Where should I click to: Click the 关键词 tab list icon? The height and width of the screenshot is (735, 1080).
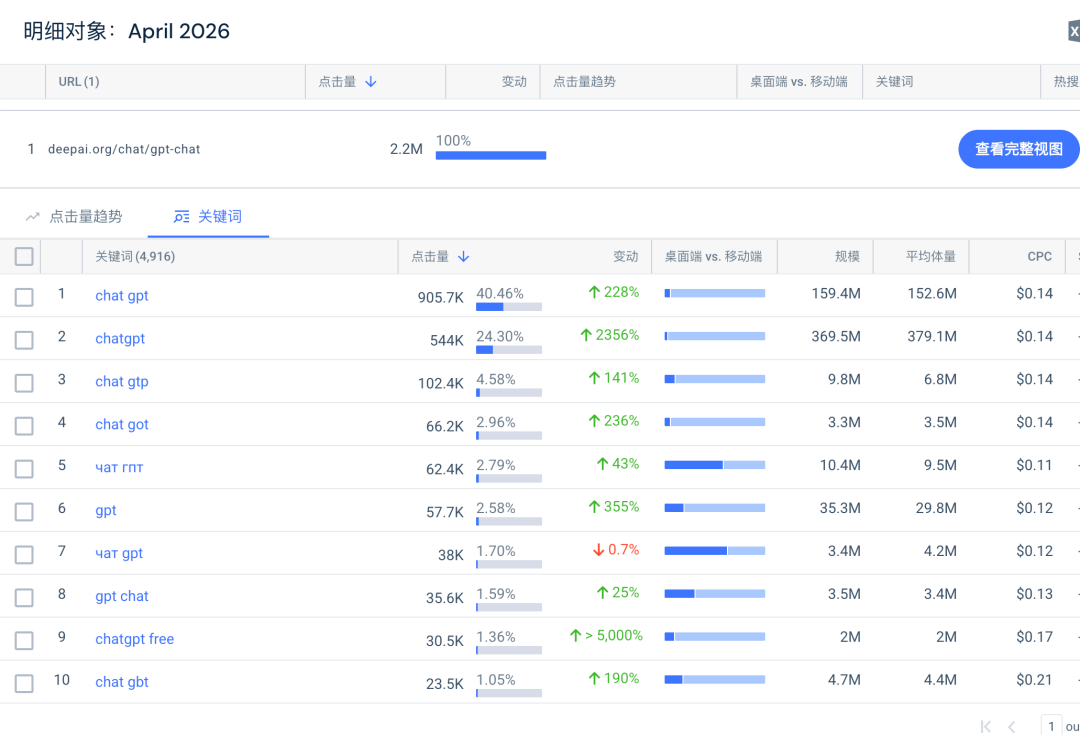point(181,217)
